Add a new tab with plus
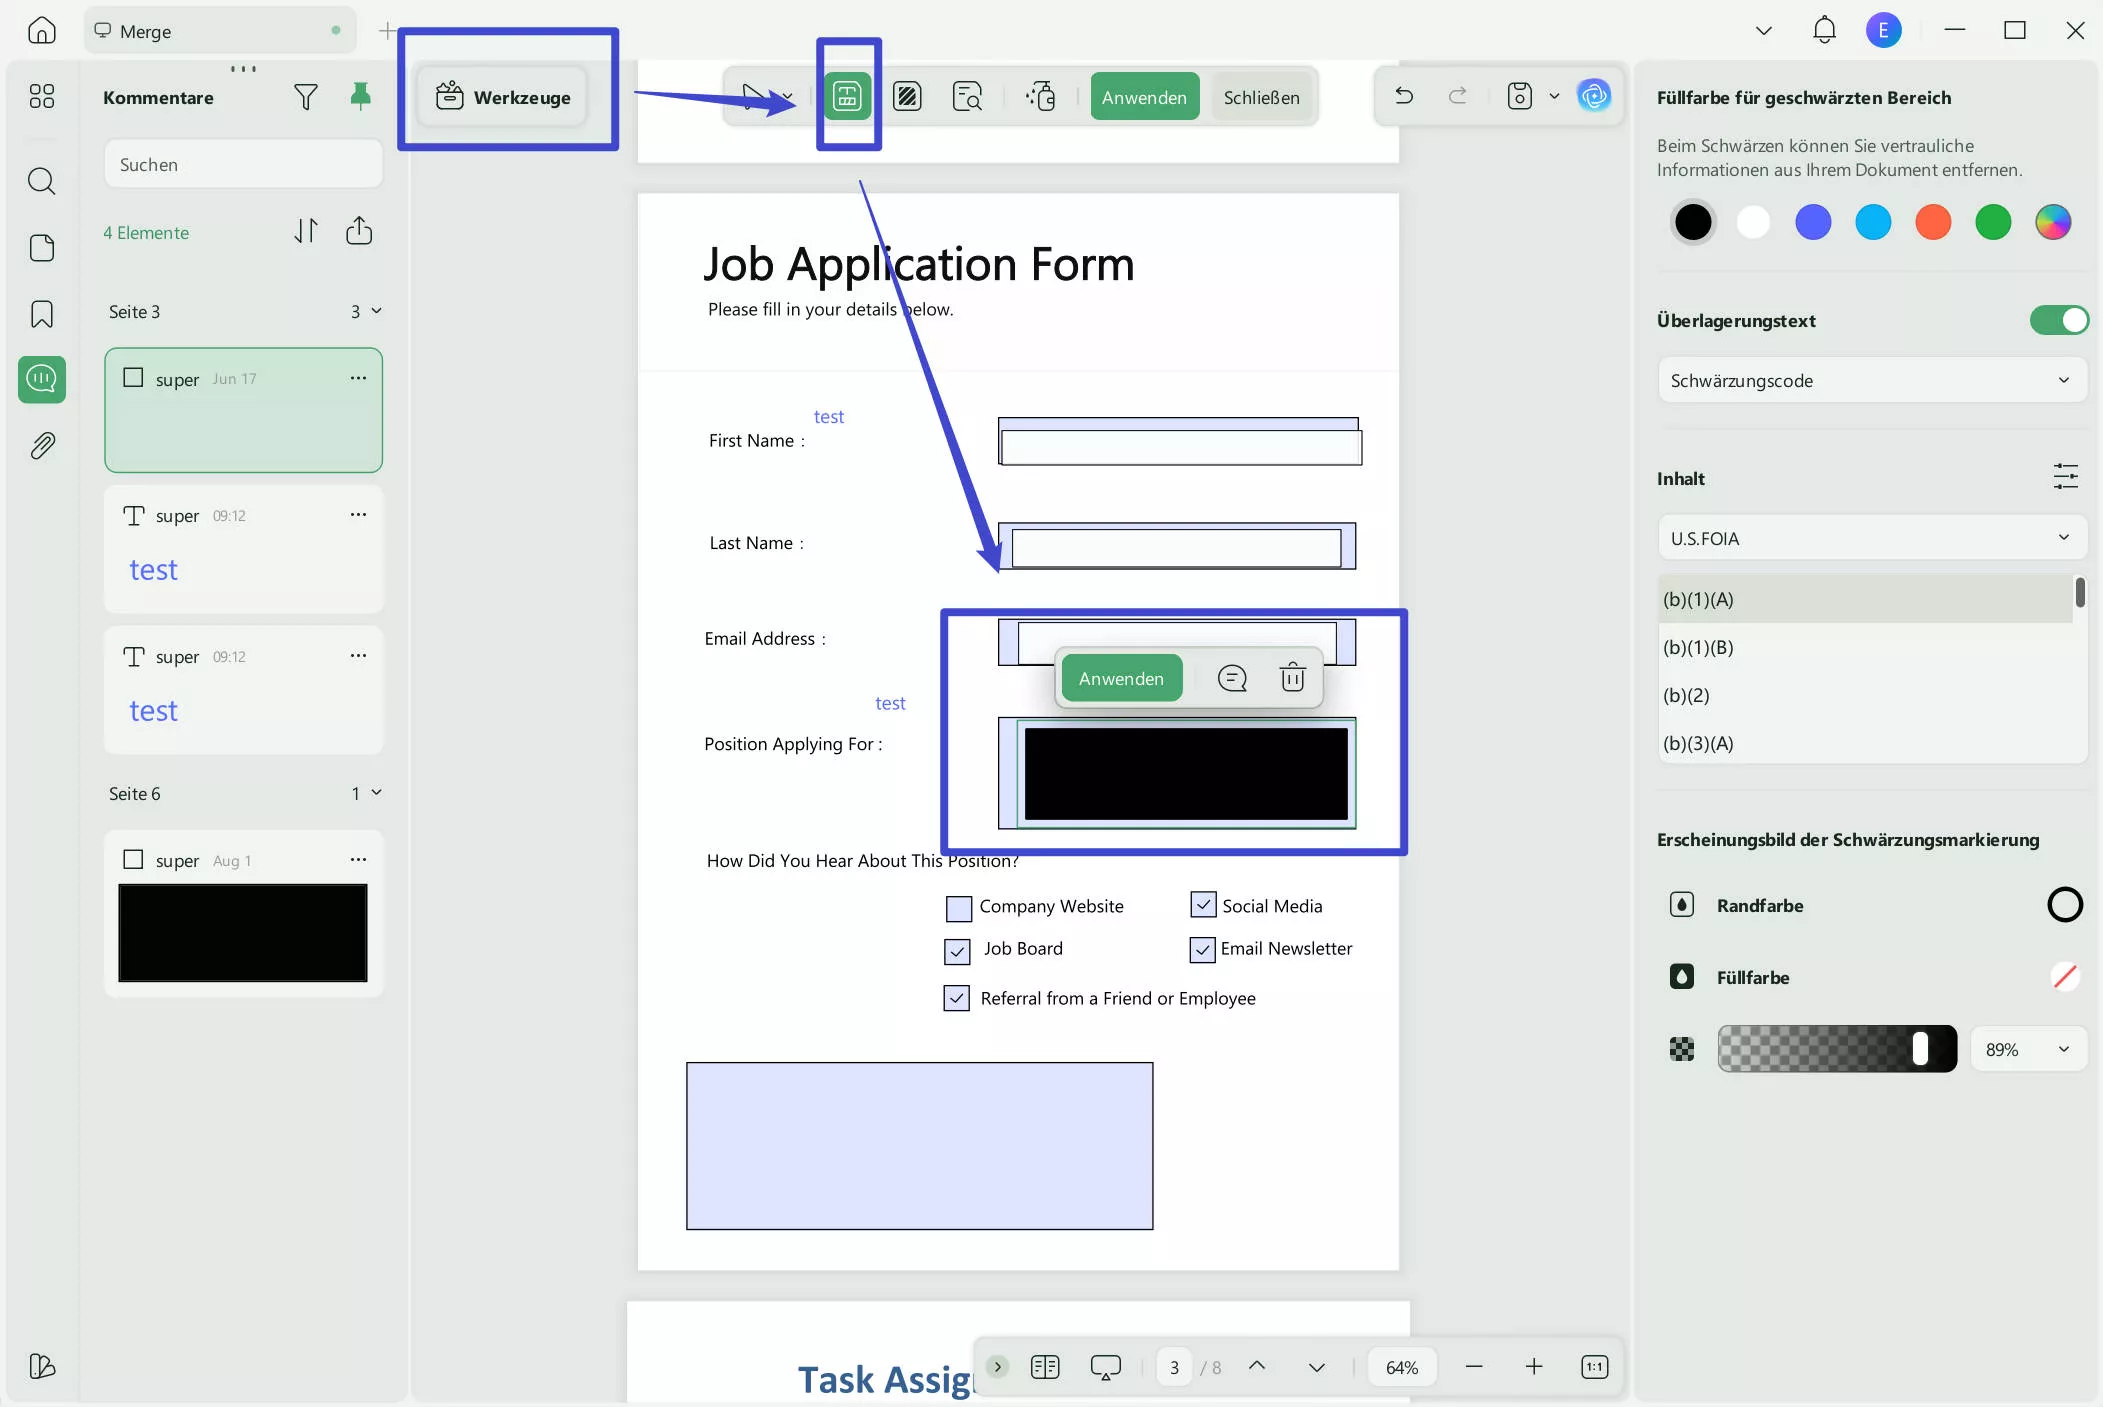This screenshot has height=1407, width=2103. (x=387, y=31)
